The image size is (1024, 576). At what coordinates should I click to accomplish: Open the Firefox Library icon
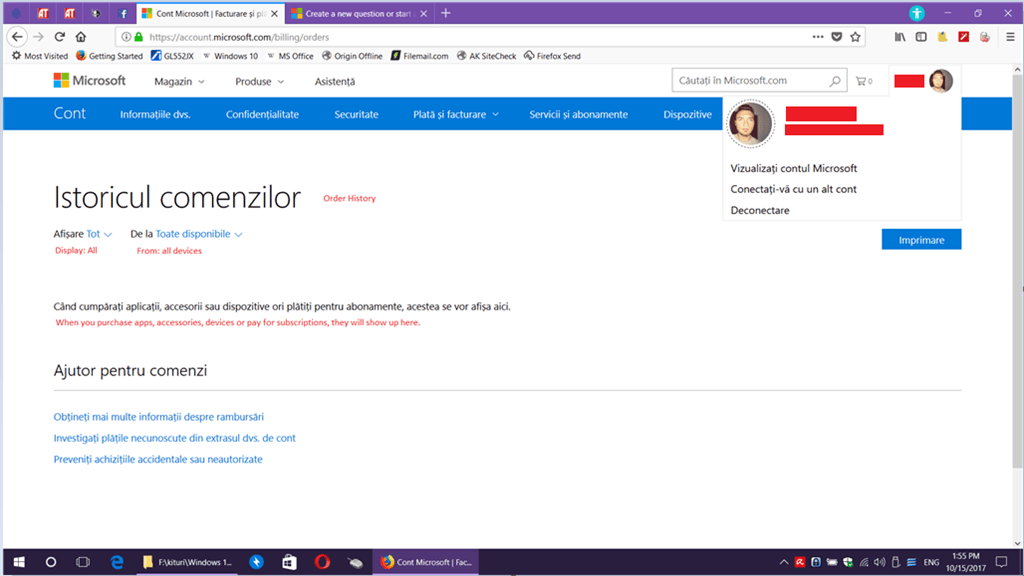tap(900, 37)
